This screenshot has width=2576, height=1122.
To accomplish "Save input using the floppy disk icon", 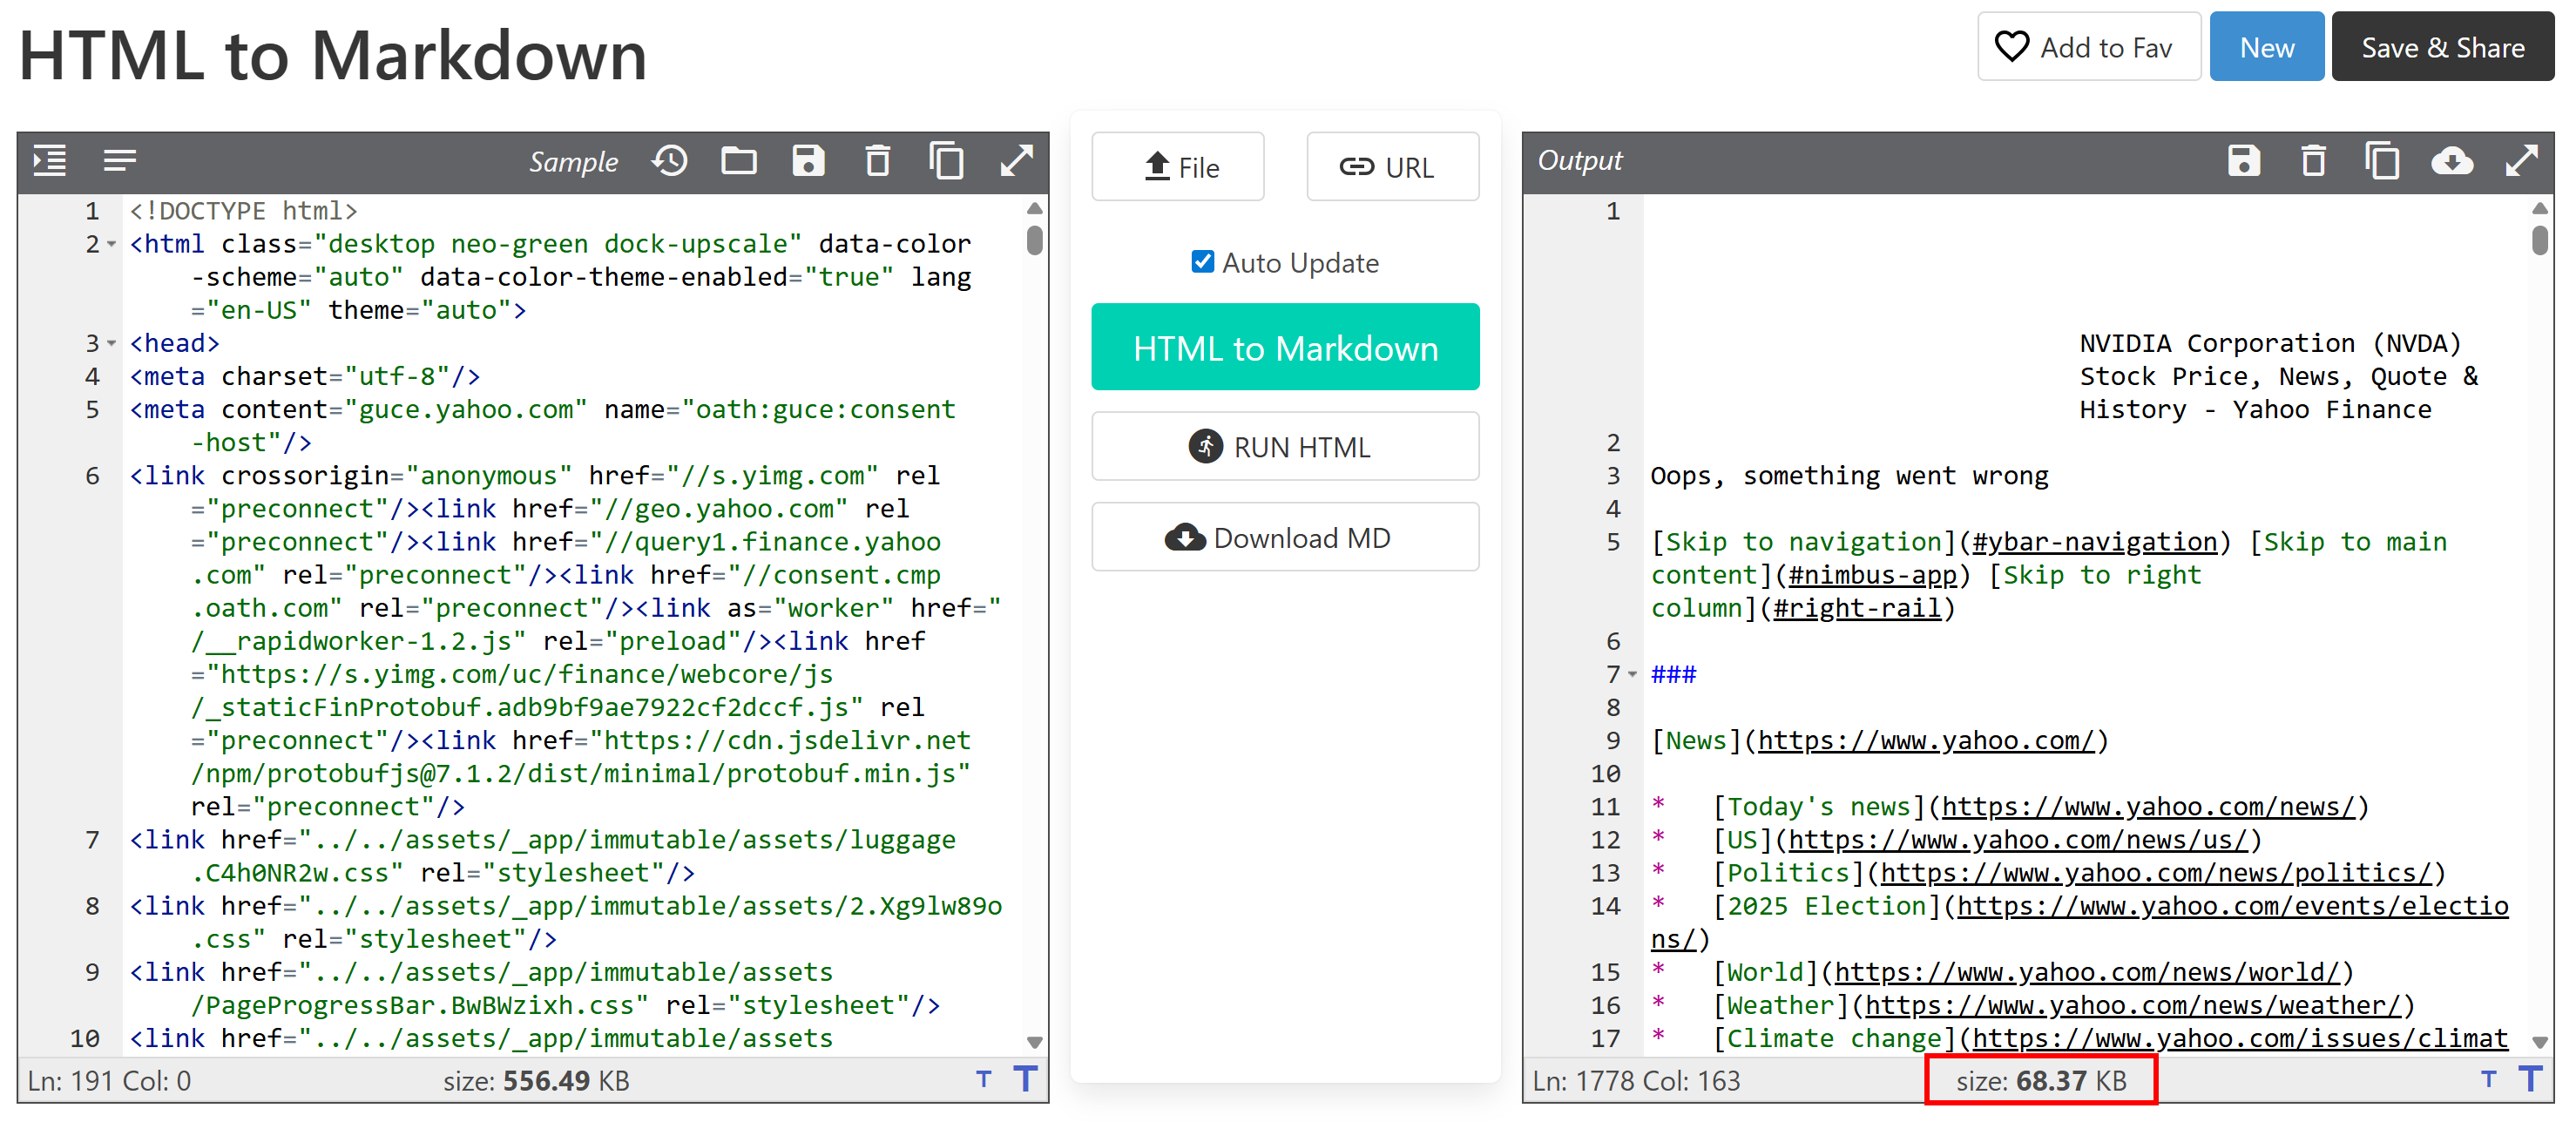I will [808, 161].
